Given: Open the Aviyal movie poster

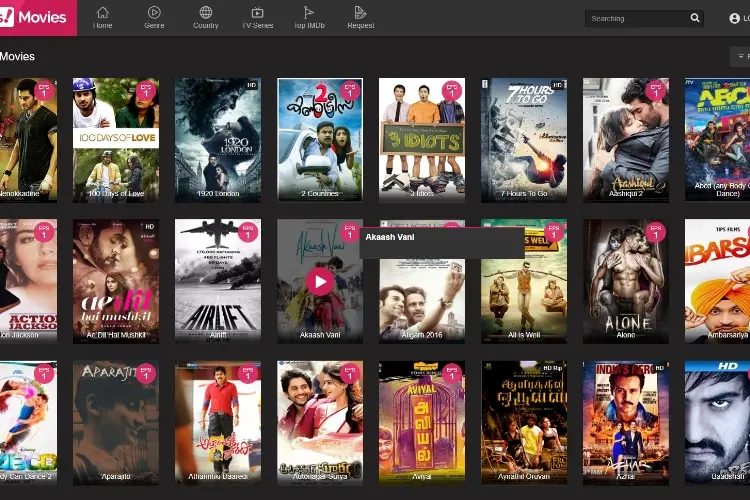Looking at the screenshot, I should (422, 423).
